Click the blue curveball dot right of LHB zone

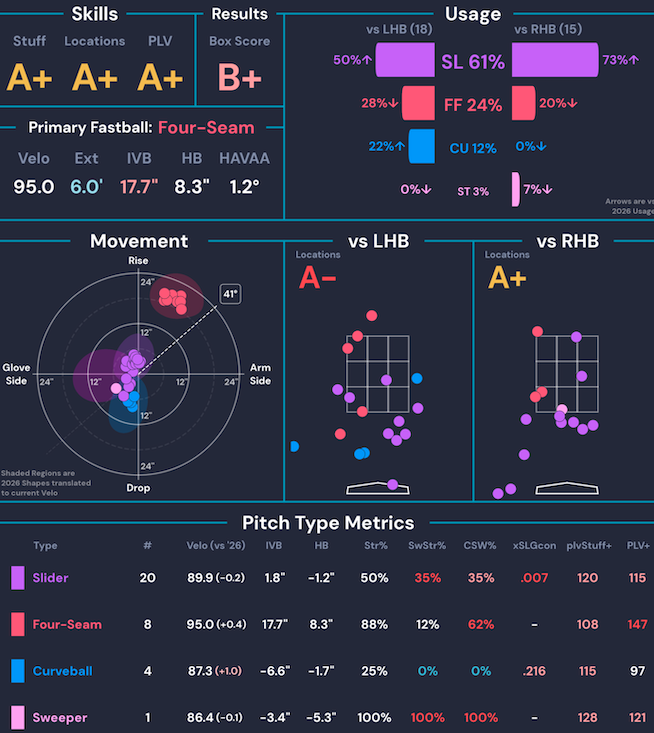pyautogui.click(x=417, y=378)
